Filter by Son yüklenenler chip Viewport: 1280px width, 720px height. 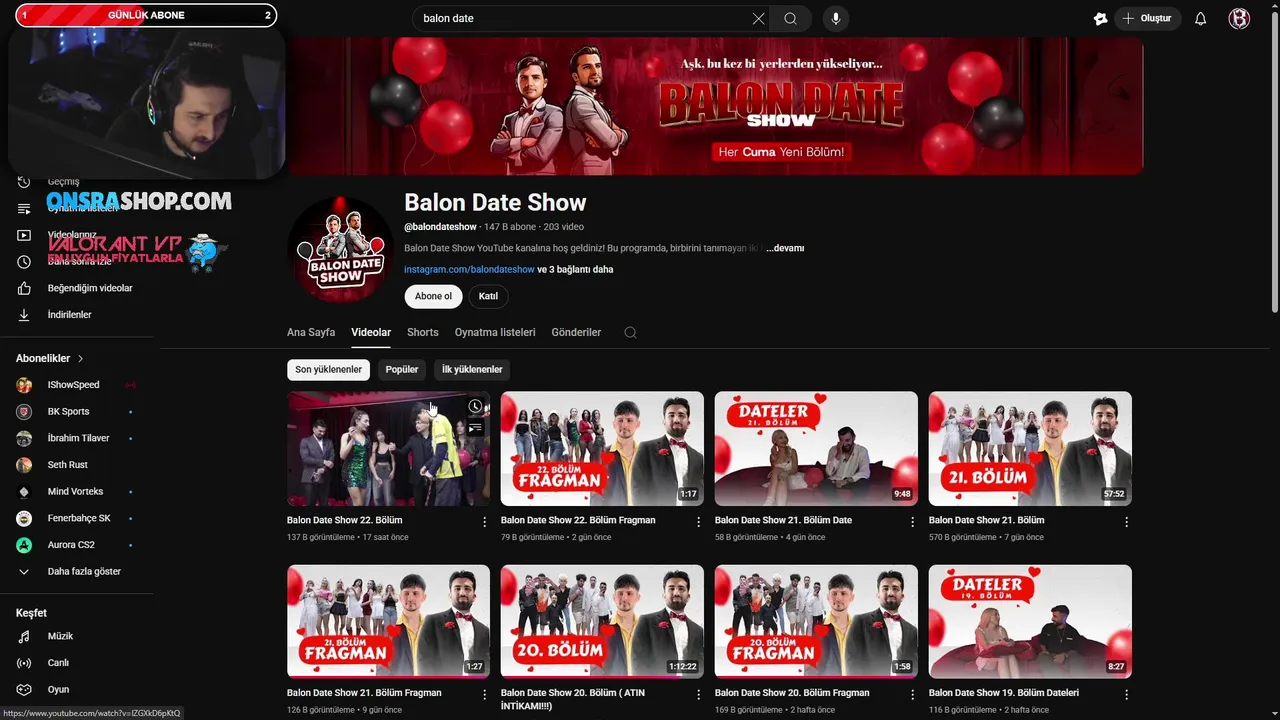tap(328, 370)
